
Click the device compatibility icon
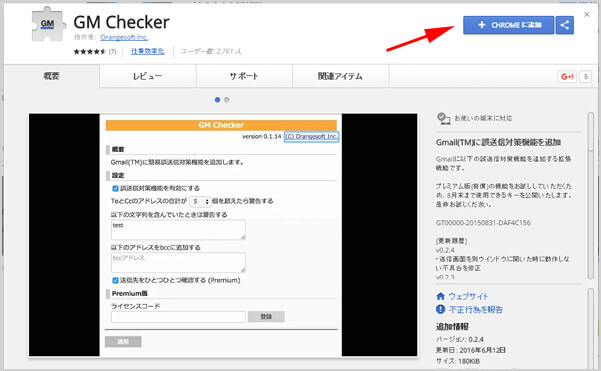pyautogui.click(x=443, y=118)
